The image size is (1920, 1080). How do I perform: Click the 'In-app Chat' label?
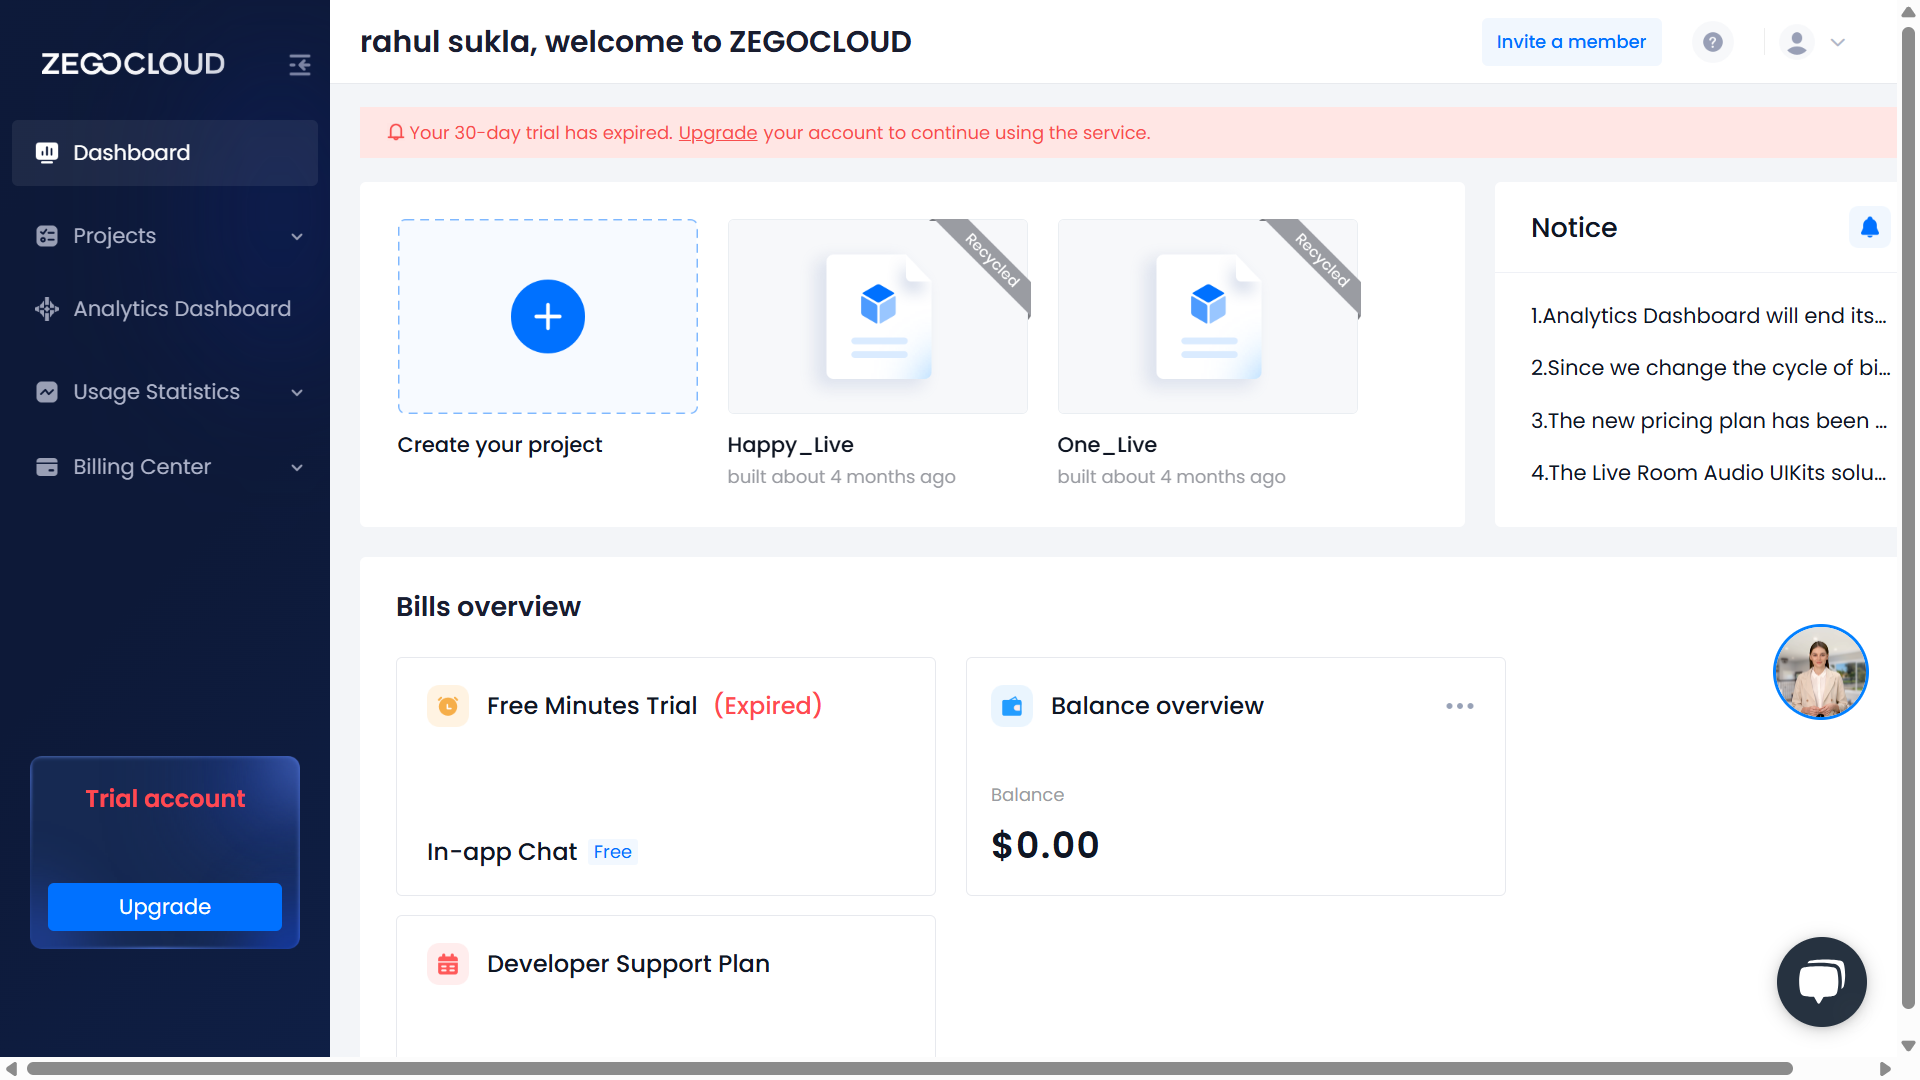coord(502,852)
